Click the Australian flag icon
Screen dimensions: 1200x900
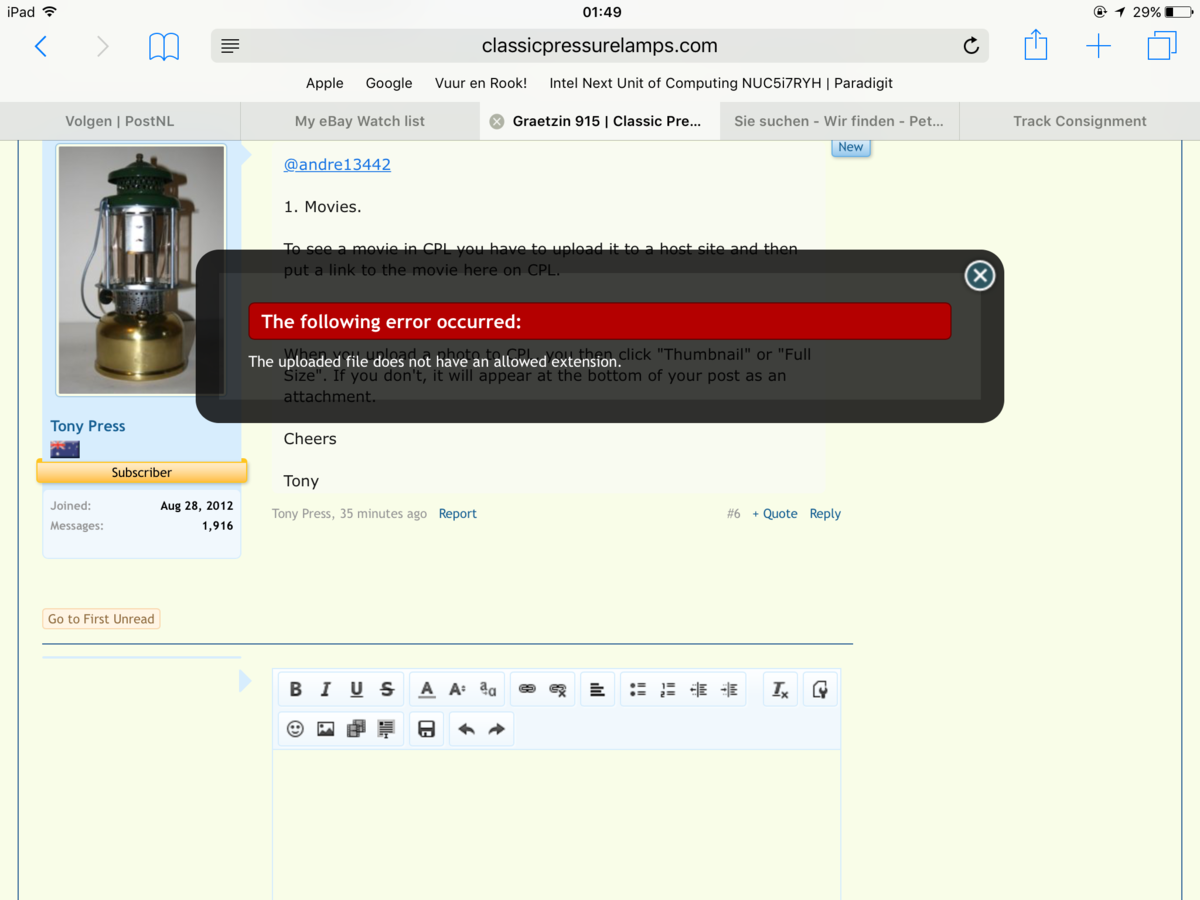click(65, 450)
